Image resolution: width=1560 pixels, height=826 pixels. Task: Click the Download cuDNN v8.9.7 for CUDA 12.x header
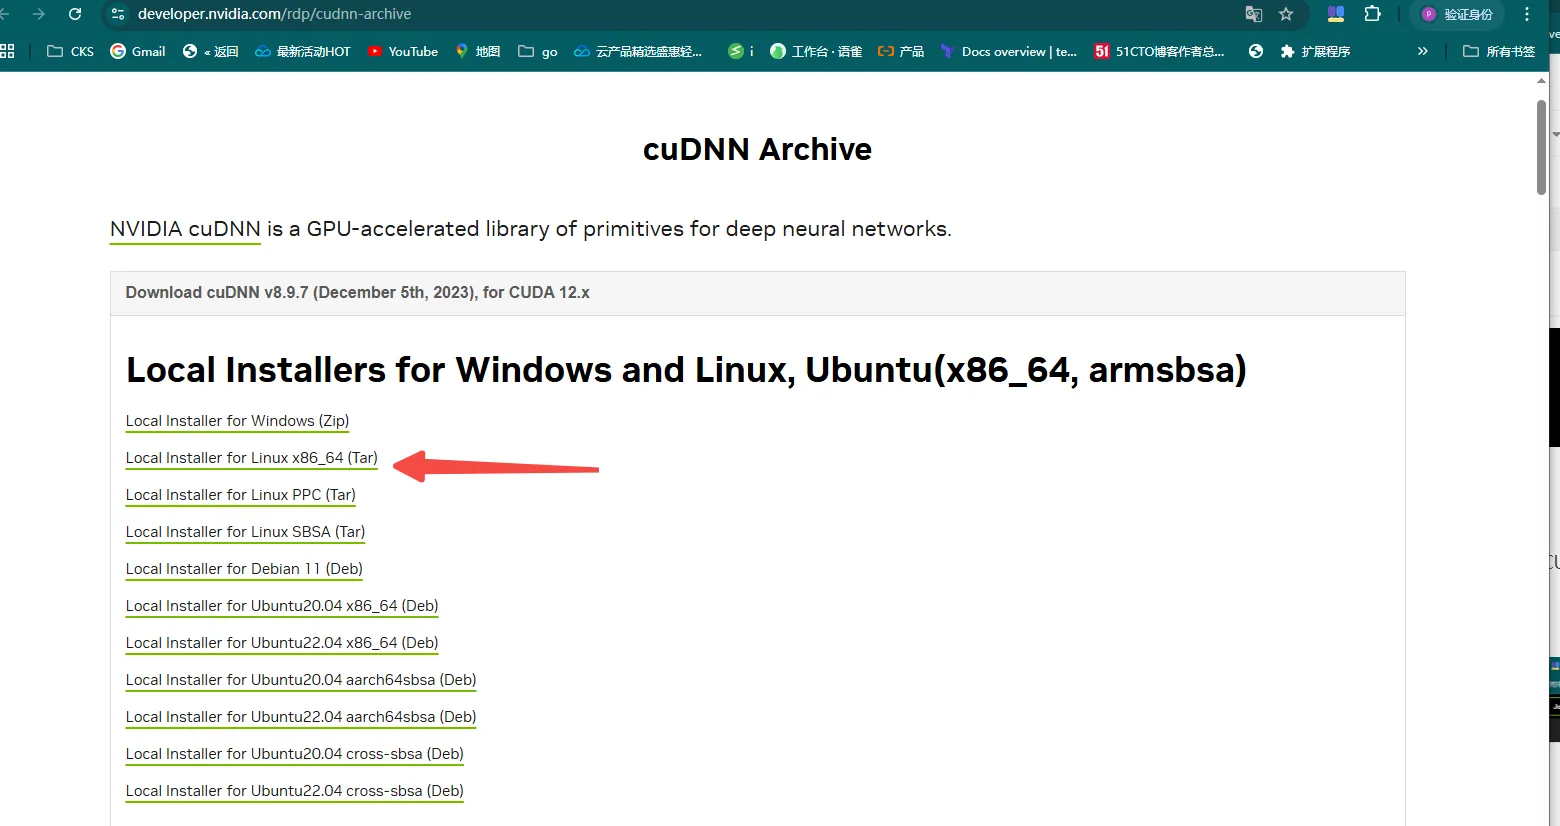point(757,293)
